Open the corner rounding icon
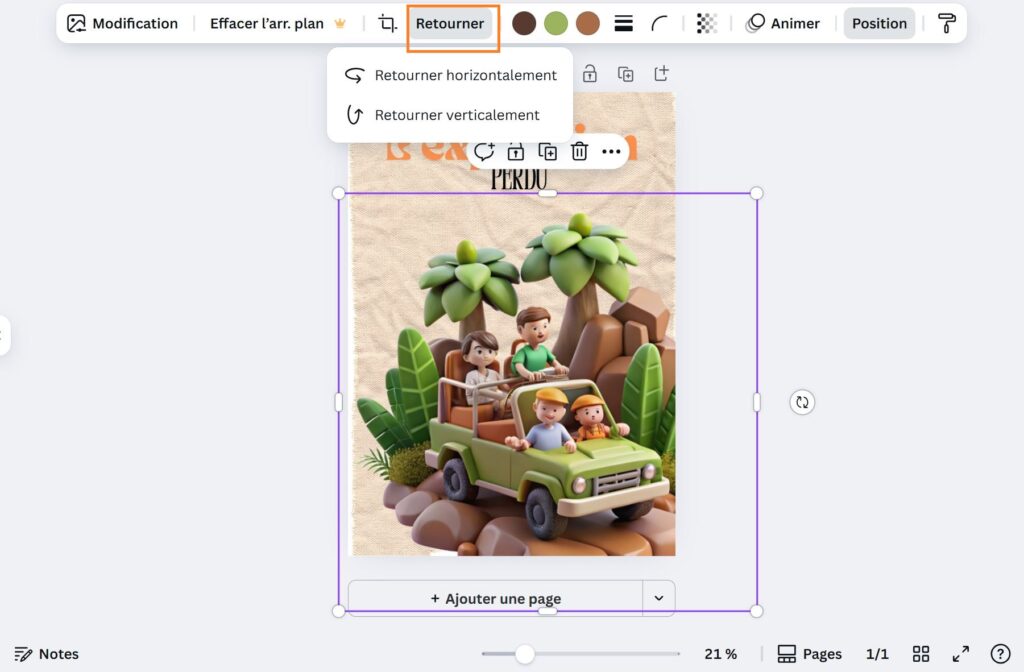The image size is (1024, 672). pos(660,24)
